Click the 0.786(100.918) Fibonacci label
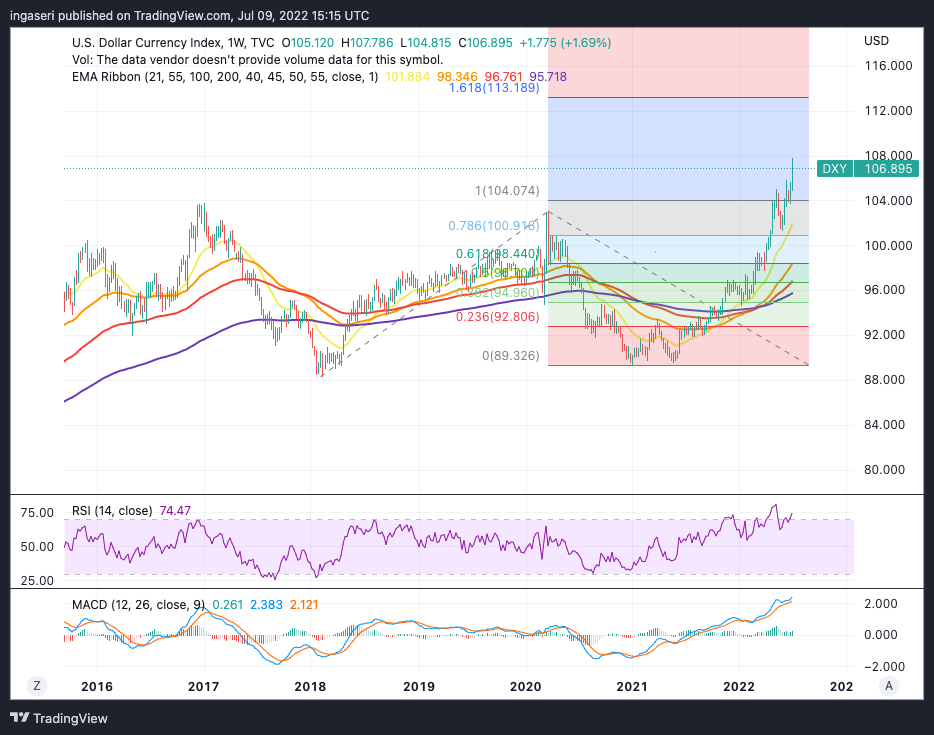Viewport: 934px width, 735px height. [494, 226]
